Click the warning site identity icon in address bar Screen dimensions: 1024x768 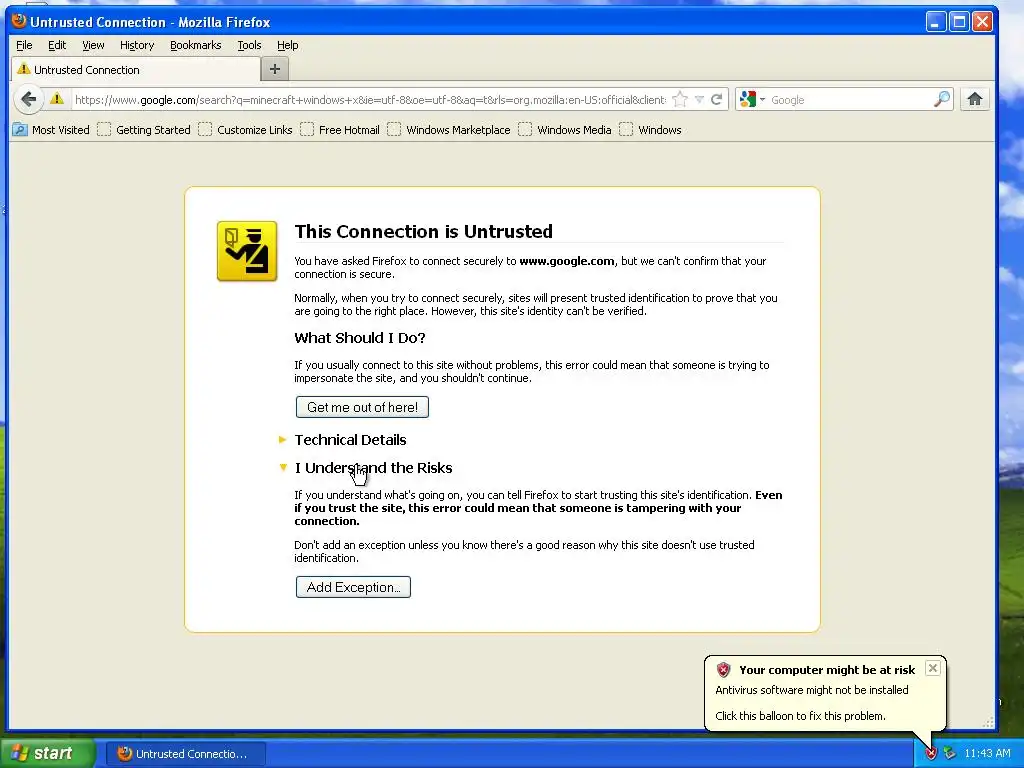click(x=57, y=99)
